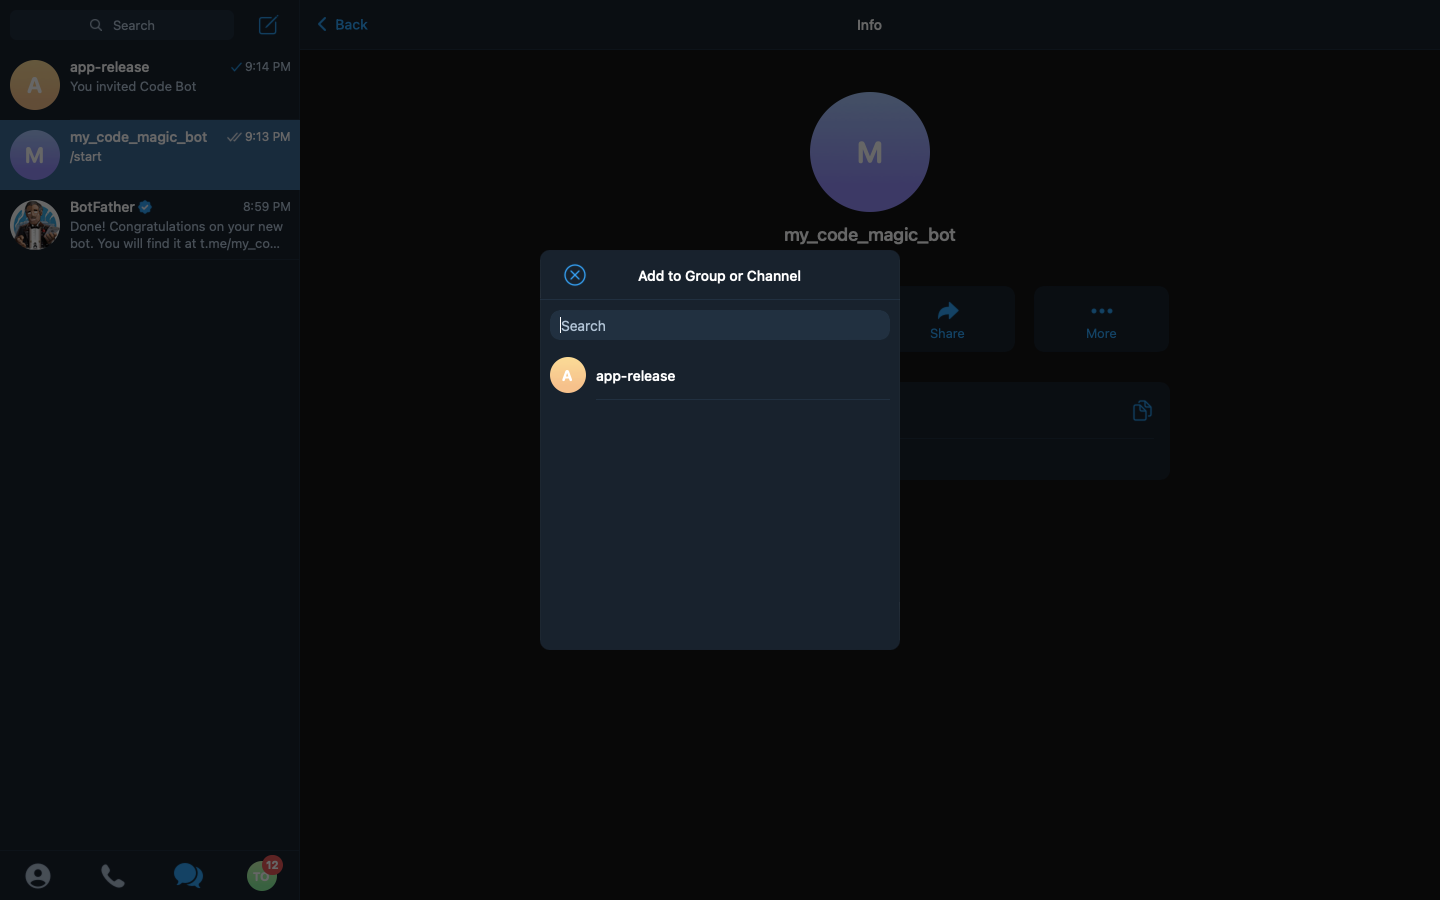
Task: Click the my_code_magic_bot name in Info
Action: pyautogui.click(x=870, y=235)
